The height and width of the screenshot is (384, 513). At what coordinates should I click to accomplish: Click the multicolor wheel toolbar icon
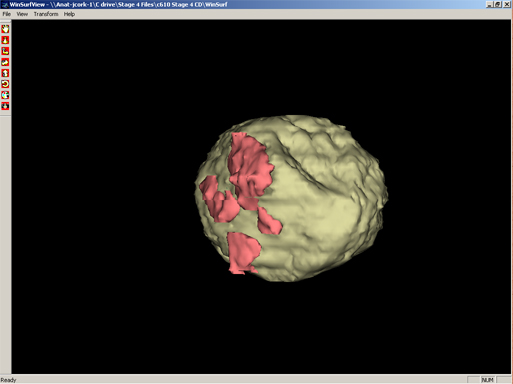[5, 95]
